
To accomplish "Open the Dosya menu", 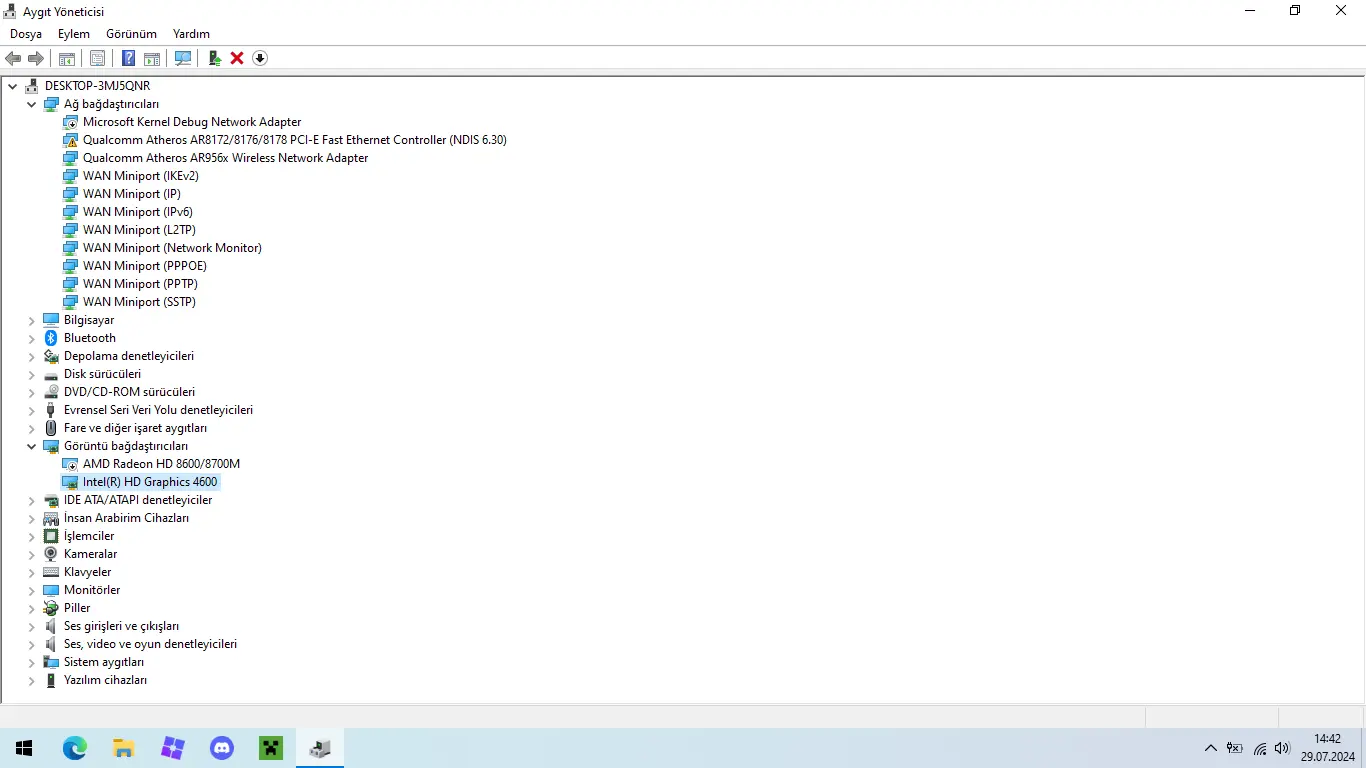I will tap(26, 34).
